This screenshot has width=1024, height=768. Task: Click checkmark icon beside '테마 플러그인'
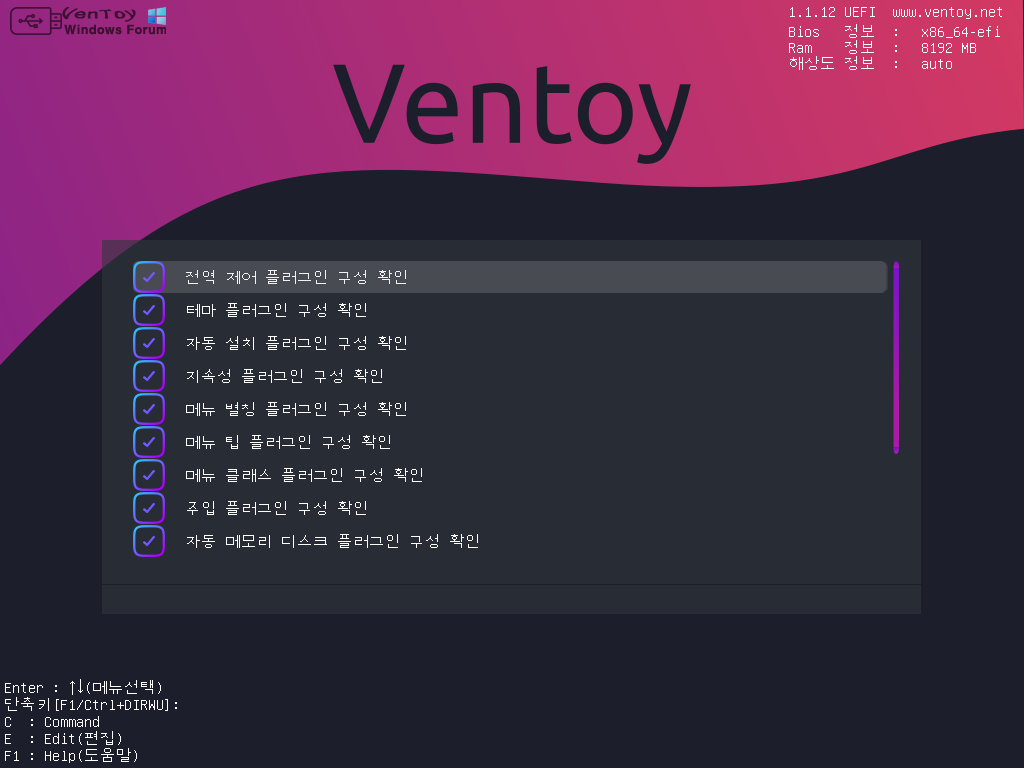click(149, 310)
